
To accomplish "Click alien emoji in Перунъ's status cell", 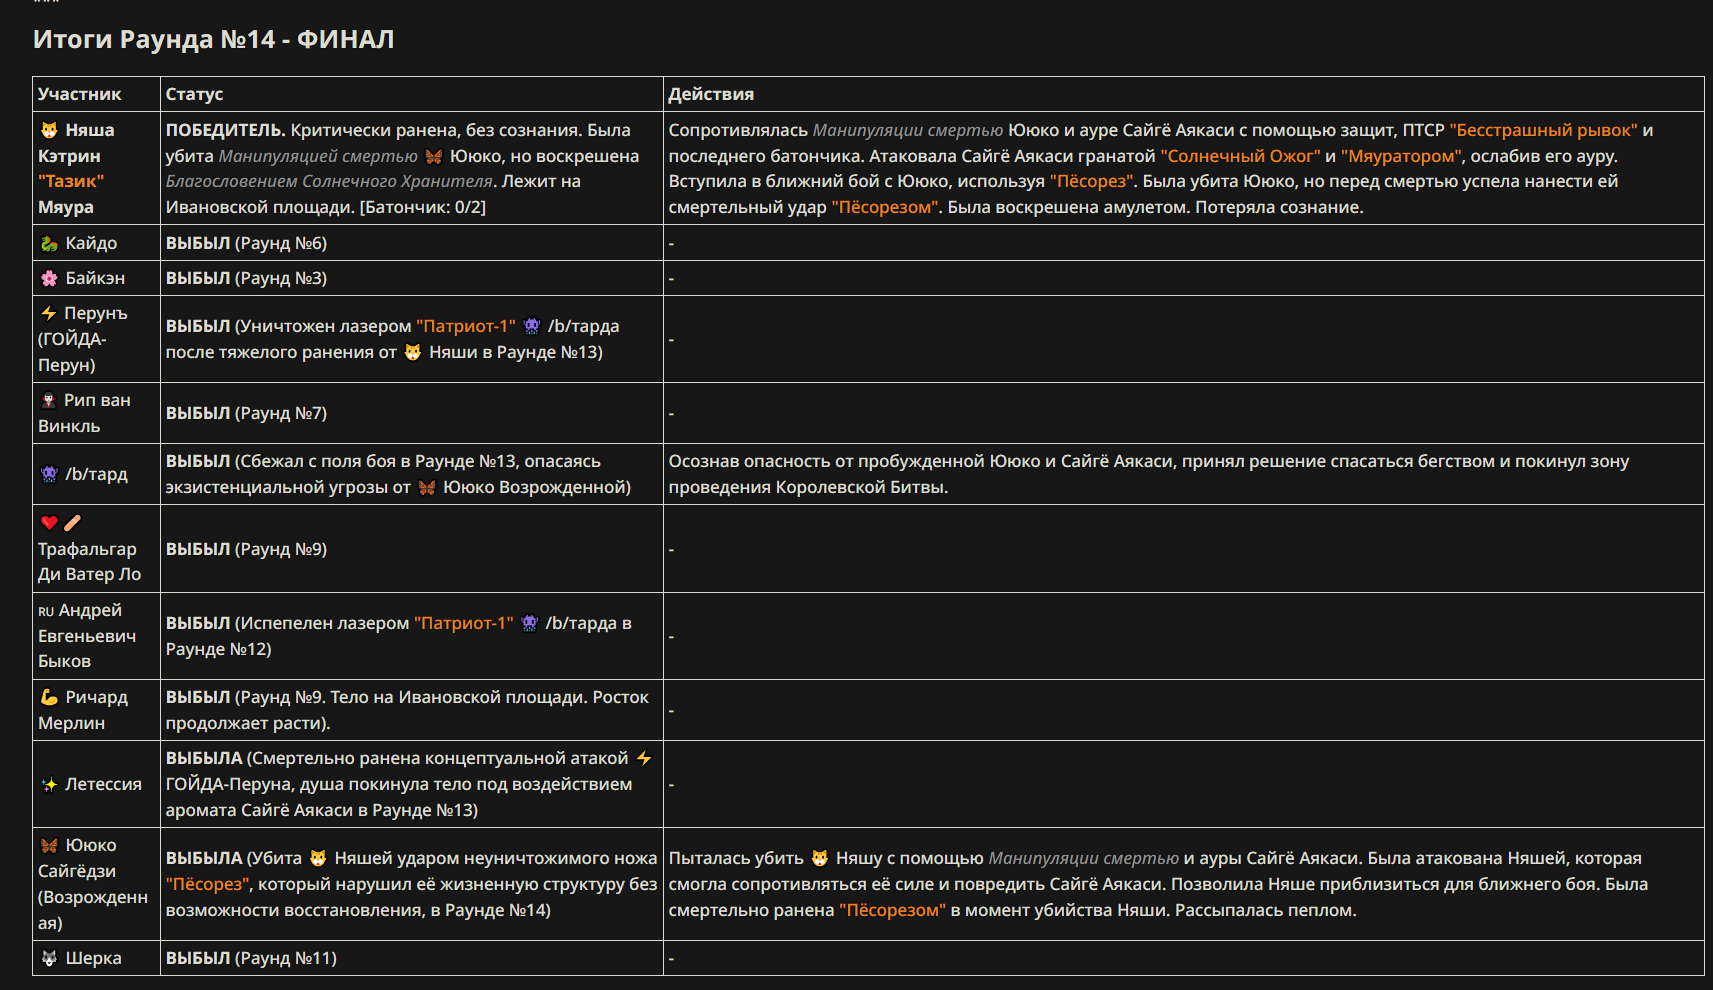I will (531, 326).
